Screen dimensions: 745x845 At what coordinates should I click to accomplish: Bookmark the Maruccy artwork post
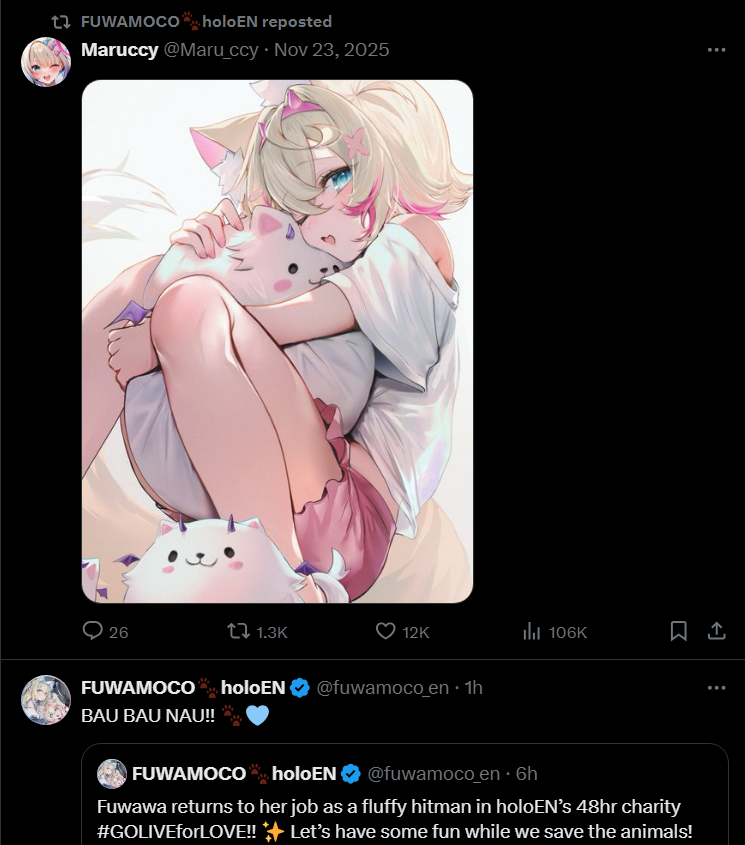[x=678, y=631]
